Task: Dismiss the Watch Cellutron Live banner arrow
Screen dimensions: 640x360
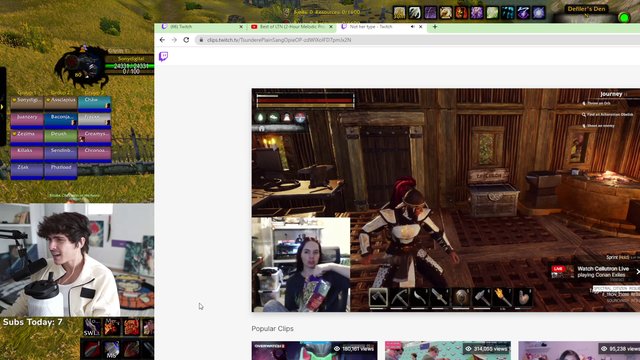Action: pyautogui.click(x=637, y=271)
